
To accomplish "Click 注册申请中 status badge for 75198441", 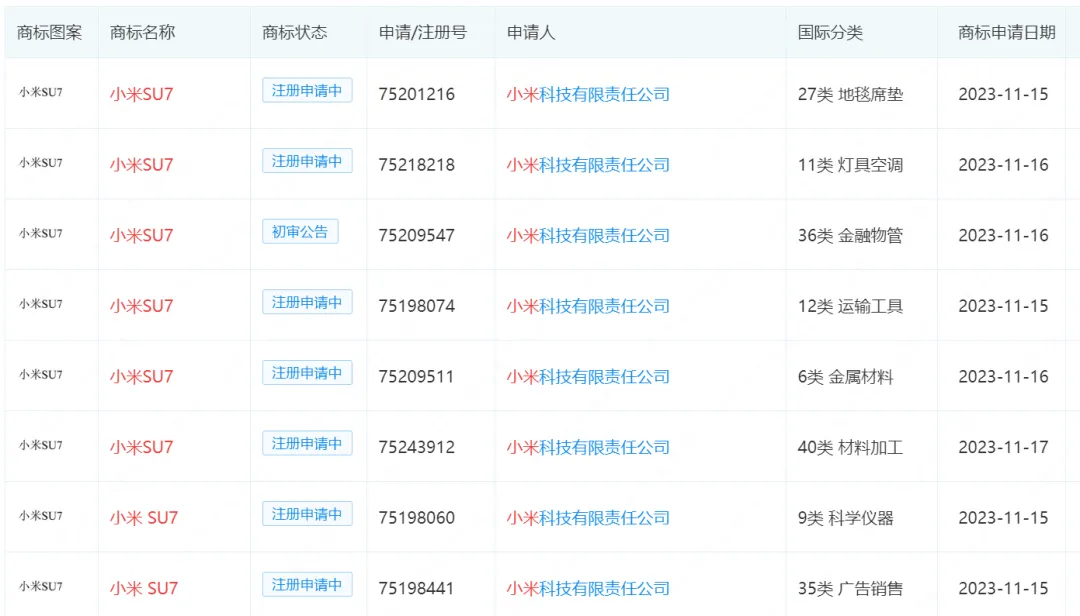I will click(x=307, y=584).
